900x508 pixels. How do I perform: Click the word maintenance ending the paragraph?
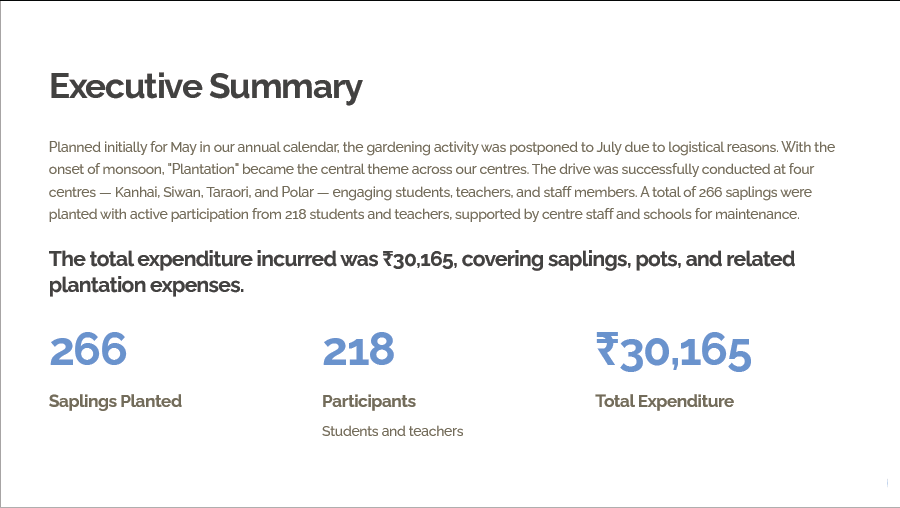click(x=758, y=214)
